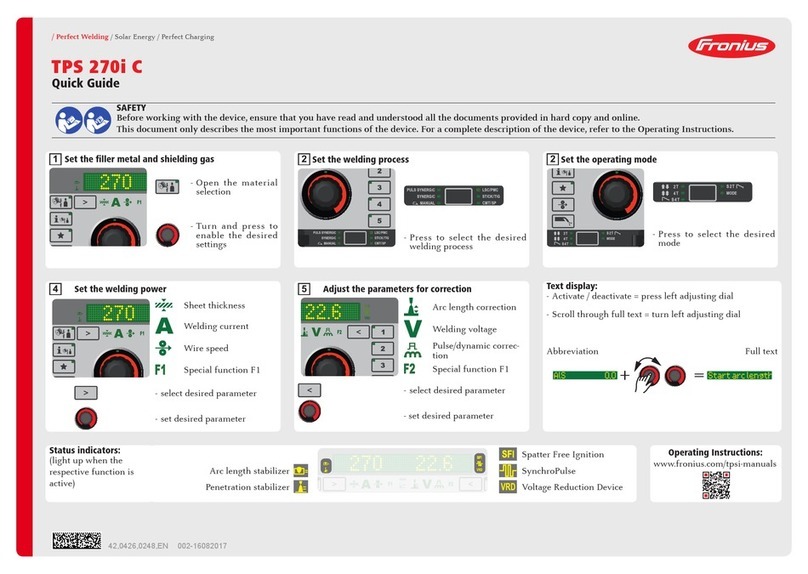Viewport: 808px width, 574px height.
Task: Click button 1 on the step 5 device image
Action: (383, 332)
